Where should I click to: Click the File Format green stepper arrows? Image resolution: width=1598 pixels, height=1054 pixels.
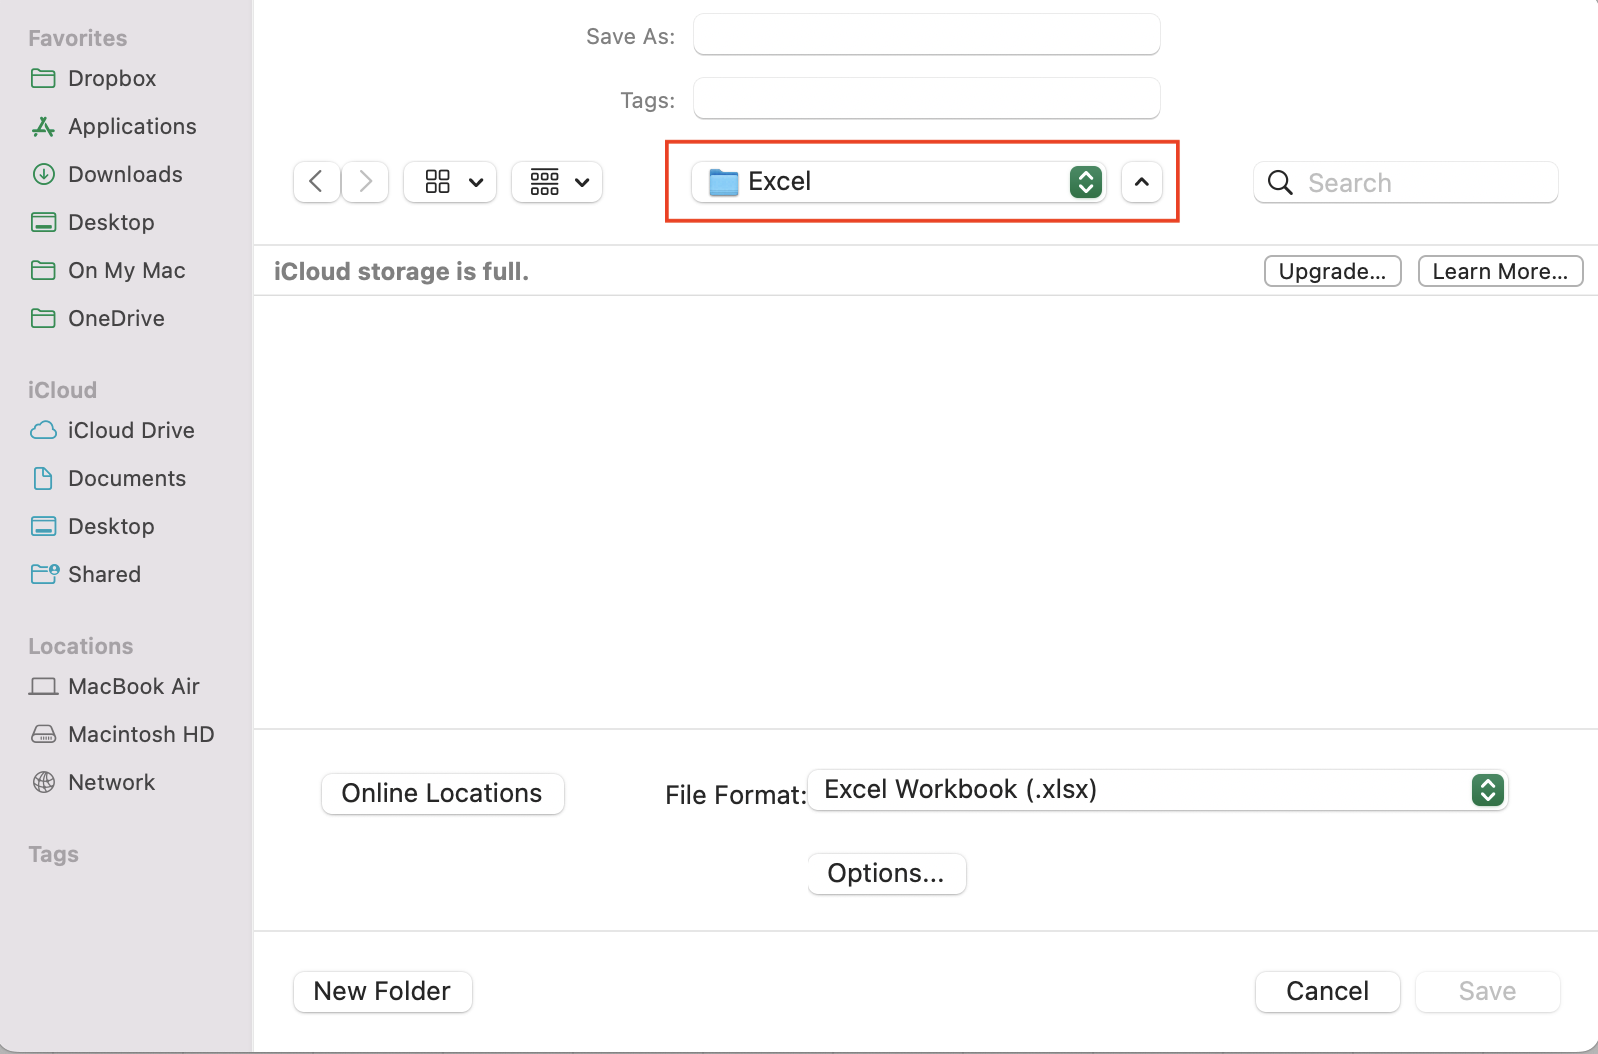click(x=1488, y=790)
